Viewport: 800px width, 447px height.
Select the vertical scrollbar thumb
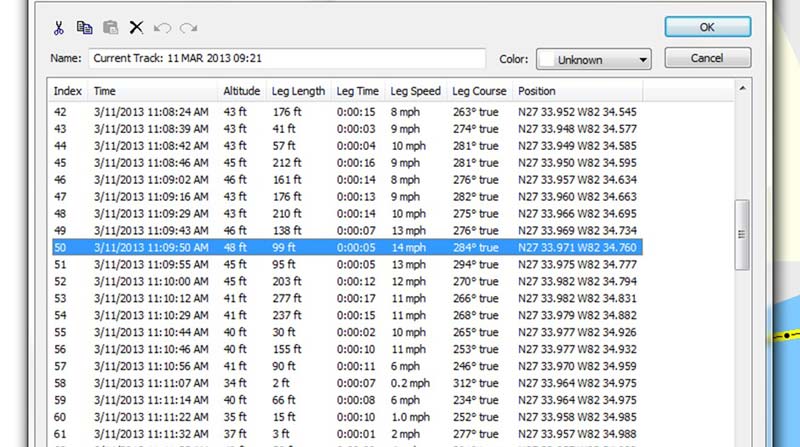click(x=742, y=235)
